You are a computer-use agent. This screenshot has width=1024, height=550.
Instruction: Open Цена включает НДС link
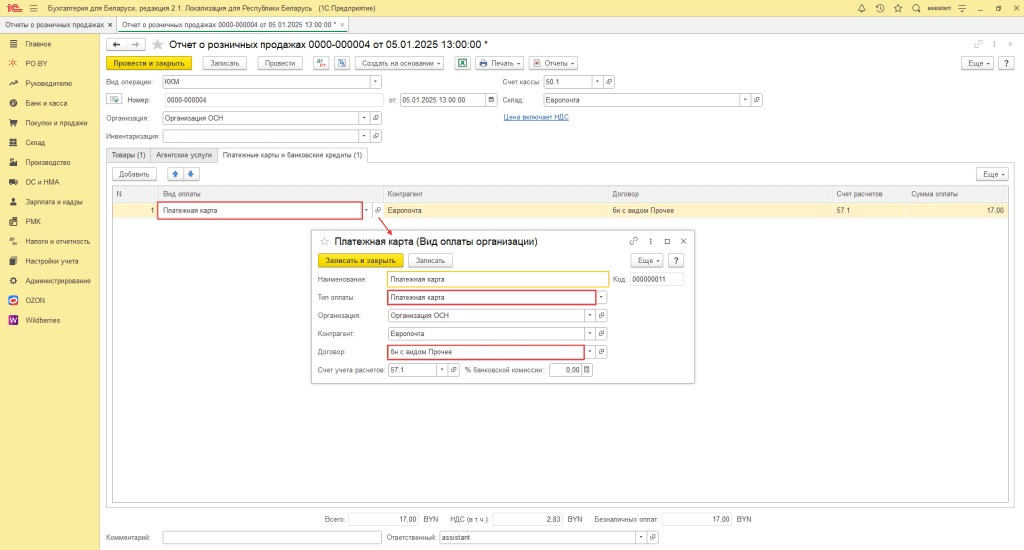click(536, 118)
